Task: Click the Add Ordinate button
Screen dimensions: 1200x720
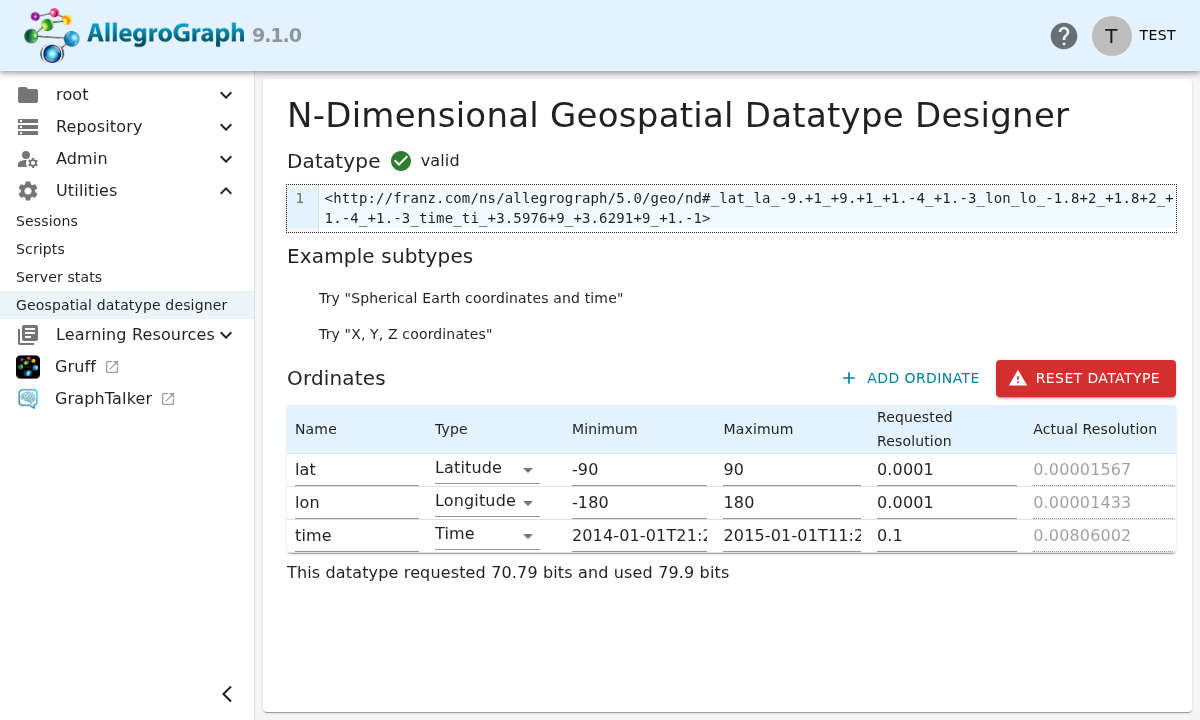Action: click(910, 378)
